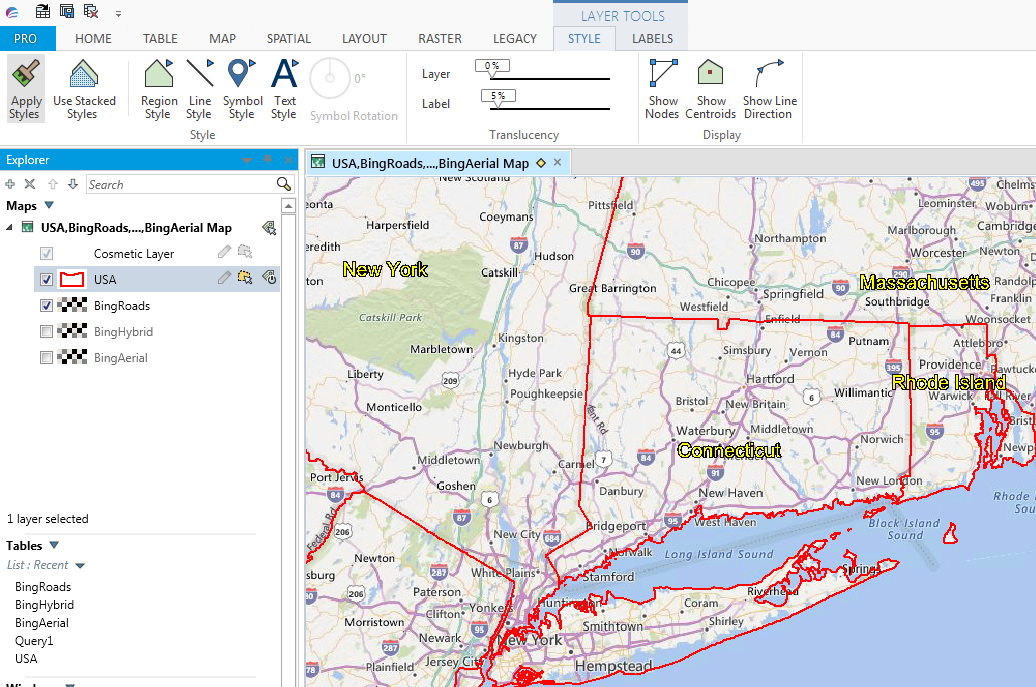This screenshot has height=687, width=1036.
Task: Enable the BingHybrid layer
Action: (x=45, y=331)
